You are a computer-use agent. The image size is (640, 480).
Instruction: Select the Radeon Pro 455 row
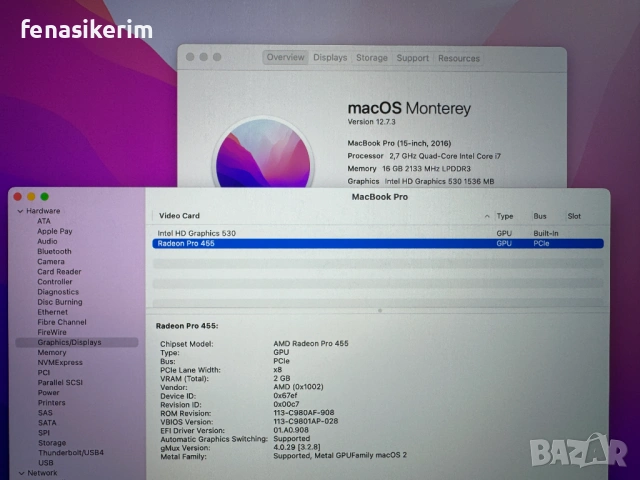coord(378,244)
